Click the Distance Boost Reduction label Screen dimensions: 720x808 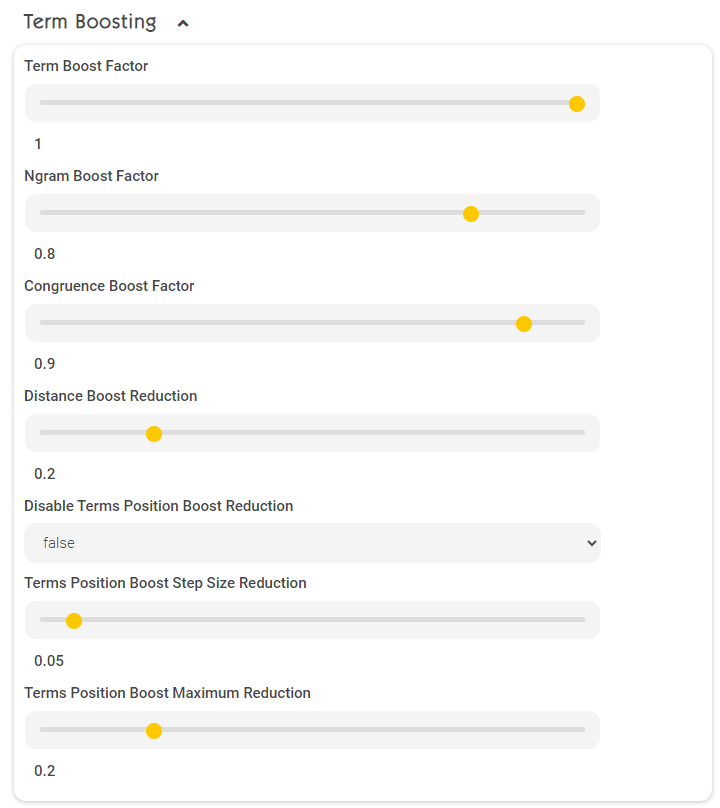(x=111, y=396)
